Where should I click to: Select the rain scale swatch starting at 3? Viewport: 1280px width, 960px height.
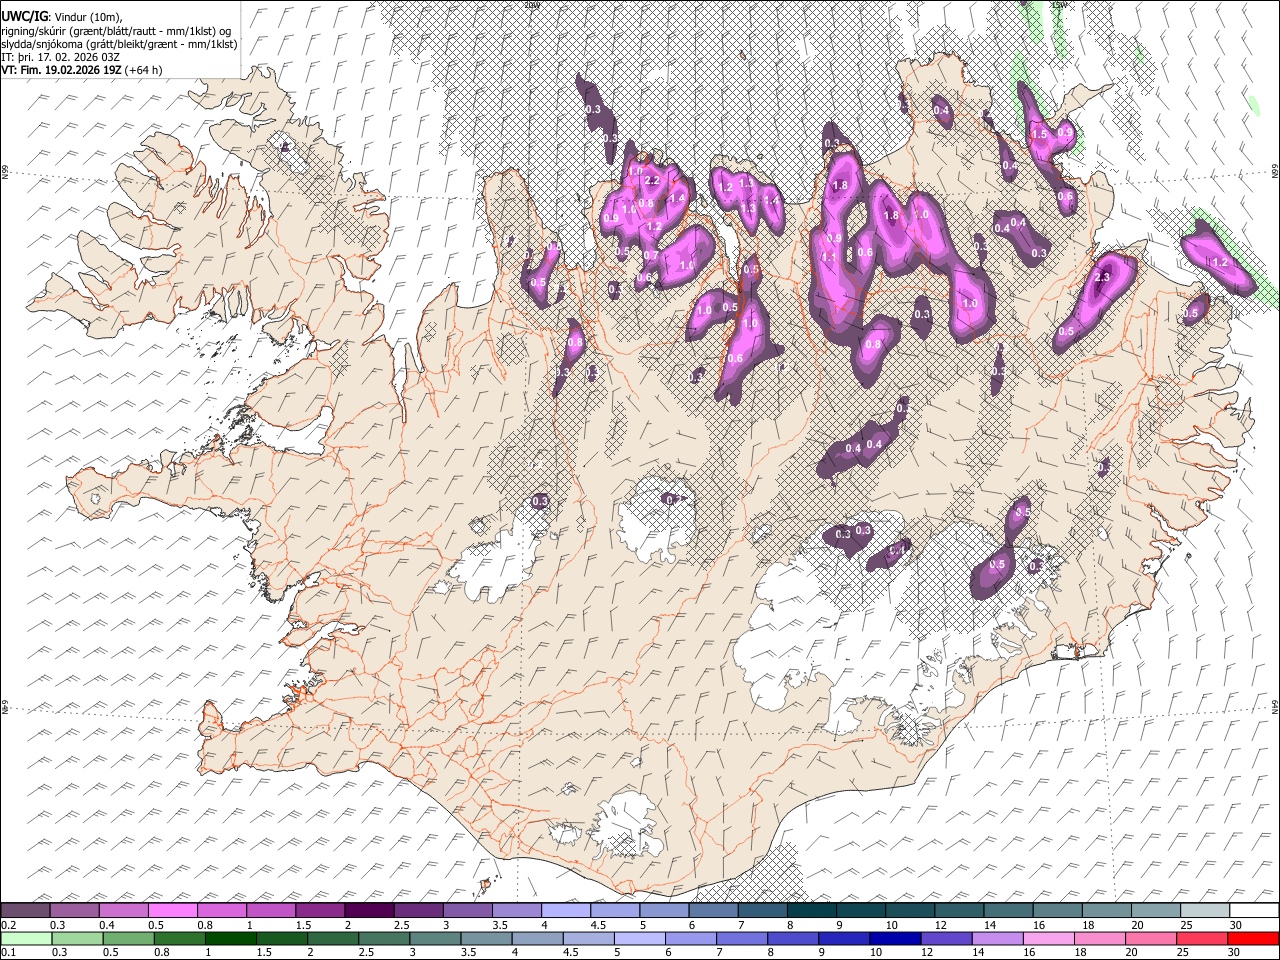point(434,938)
